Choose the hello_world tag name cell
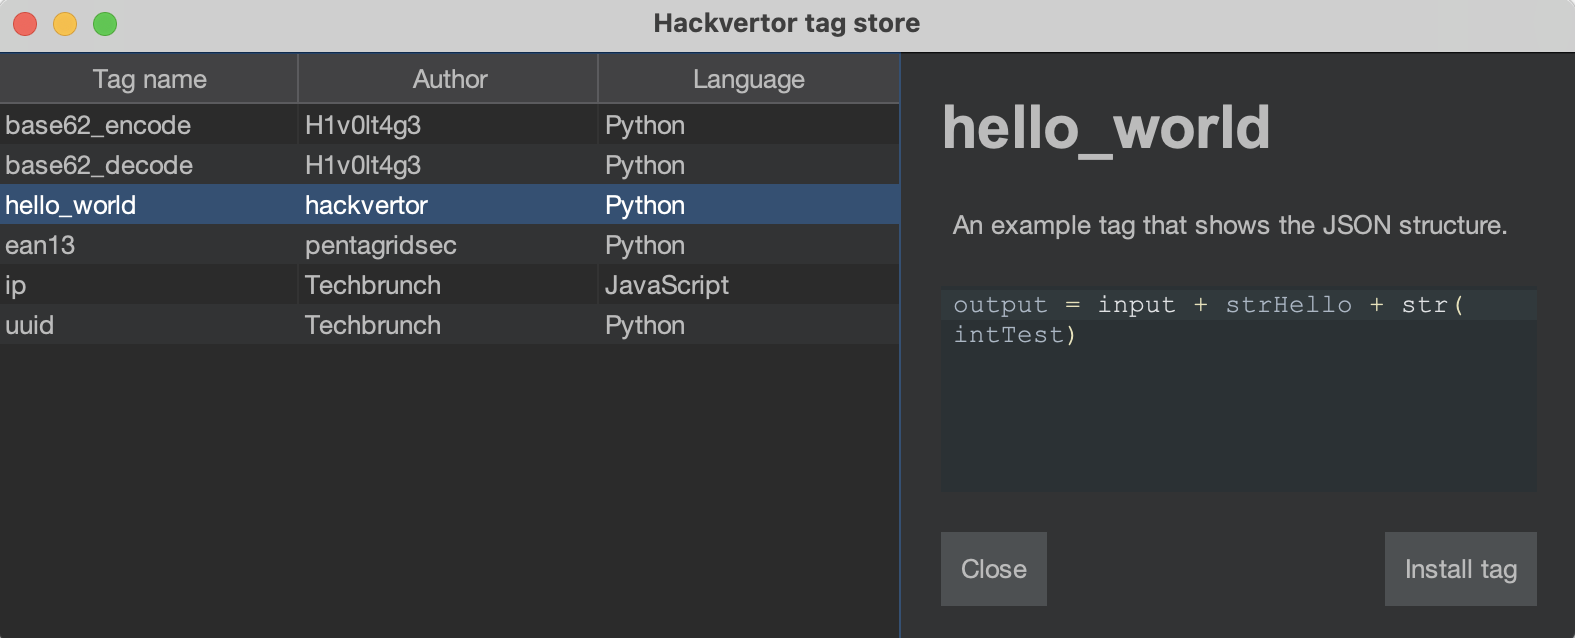 71,205
